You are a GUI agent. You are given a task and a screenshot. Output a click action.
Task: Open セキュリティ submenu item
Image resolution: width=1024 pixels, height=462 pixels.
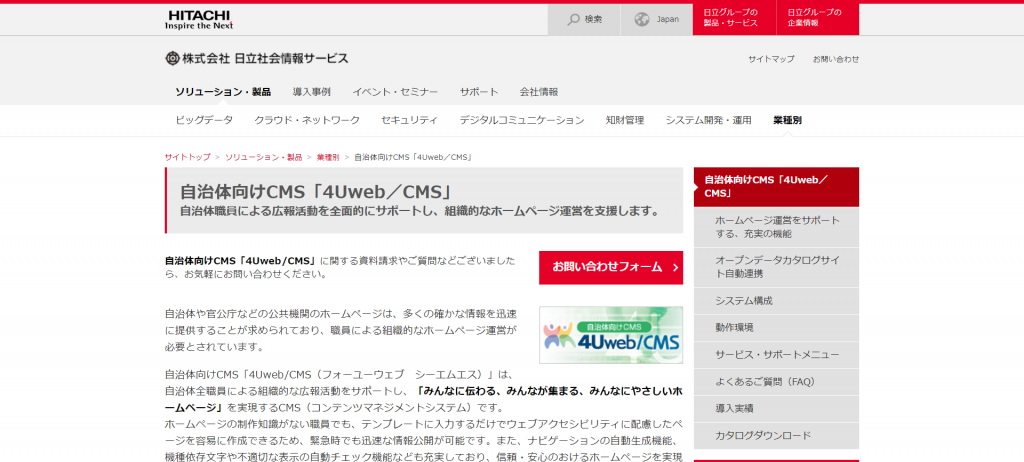pos(409,120)
